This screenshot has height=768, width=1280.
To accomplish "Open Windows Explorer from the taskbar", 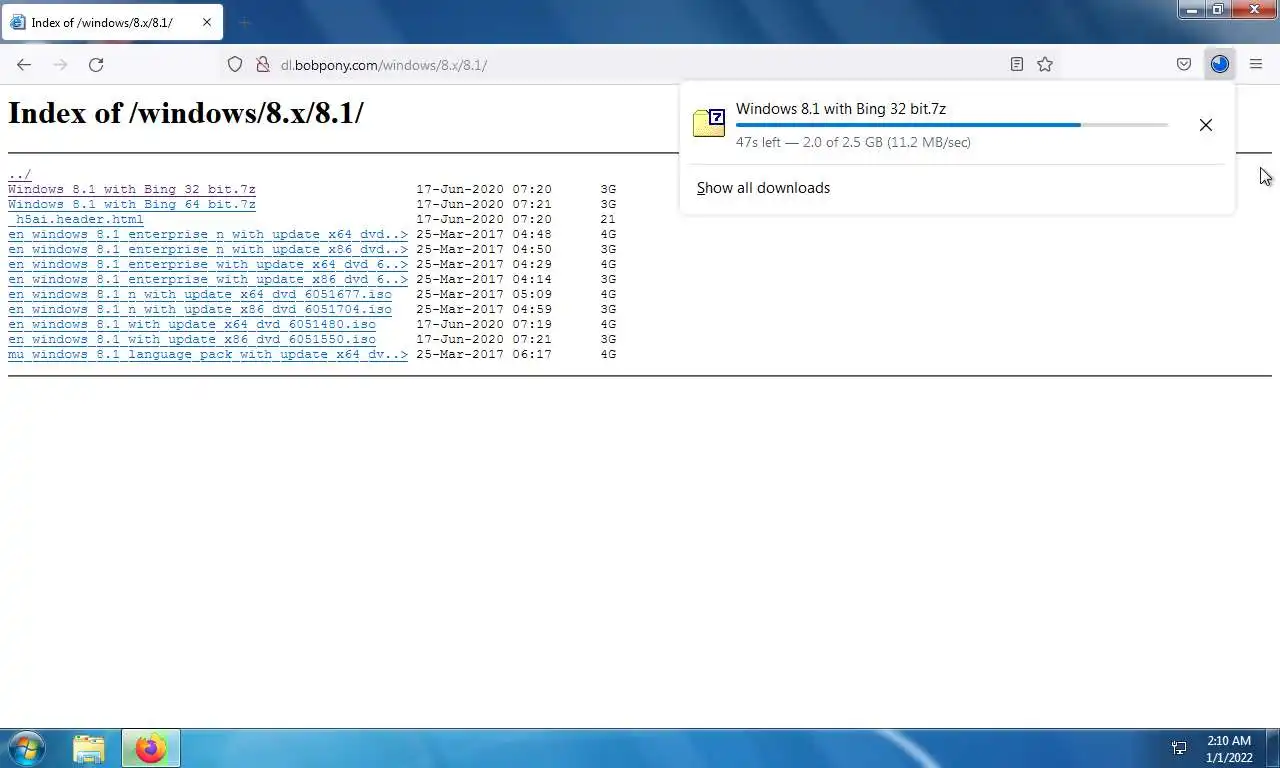I will point(89,748).
